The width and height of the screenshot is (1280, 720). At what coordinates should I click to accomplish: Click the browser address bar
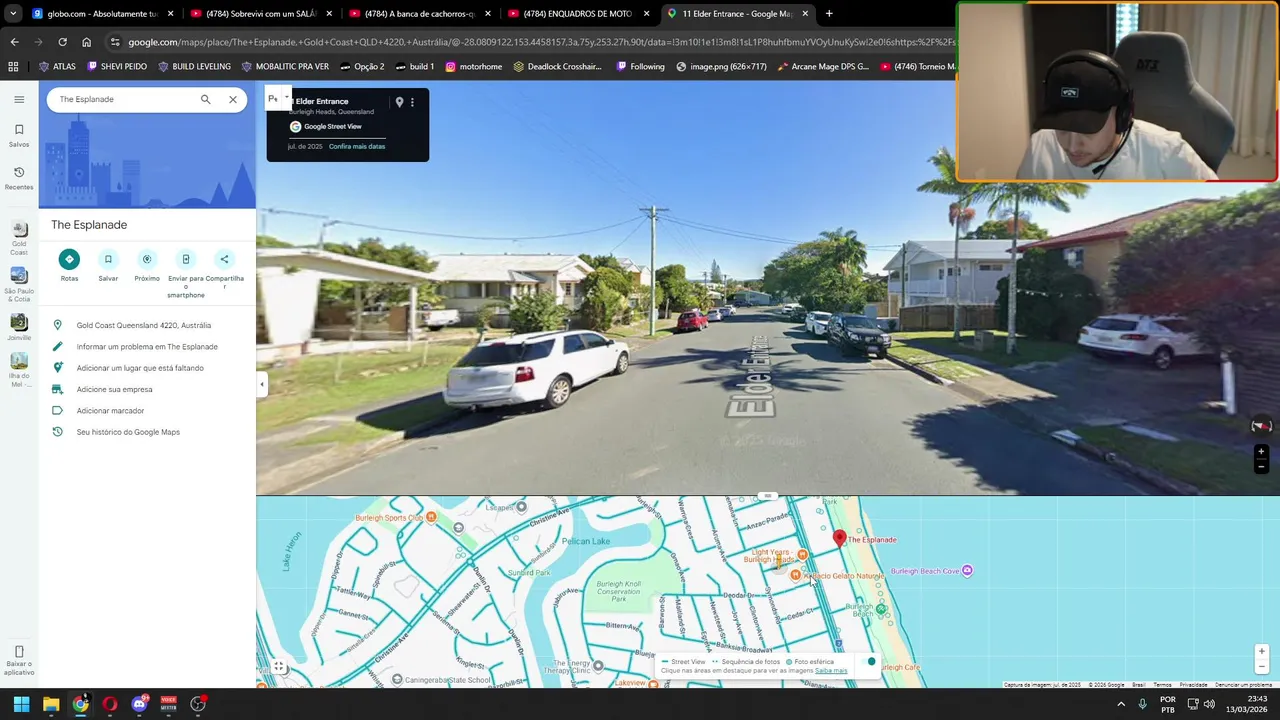(530, 42)
